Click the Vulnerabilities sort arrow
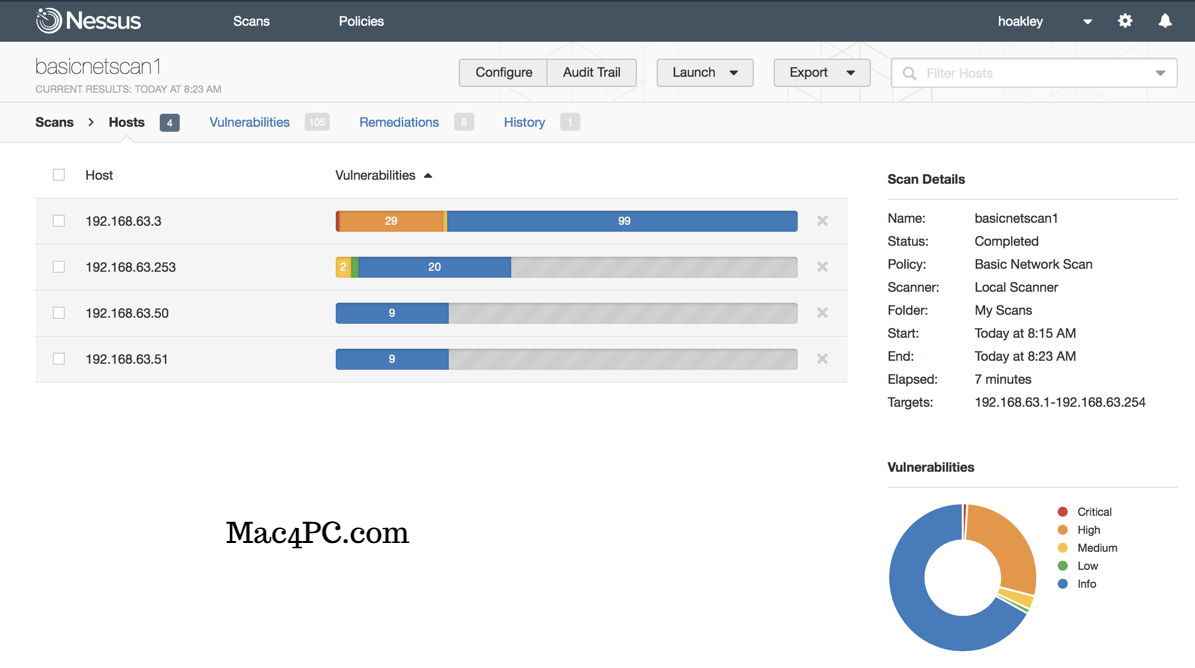Screen dimensions: 1195x668 tap(428, 175)
